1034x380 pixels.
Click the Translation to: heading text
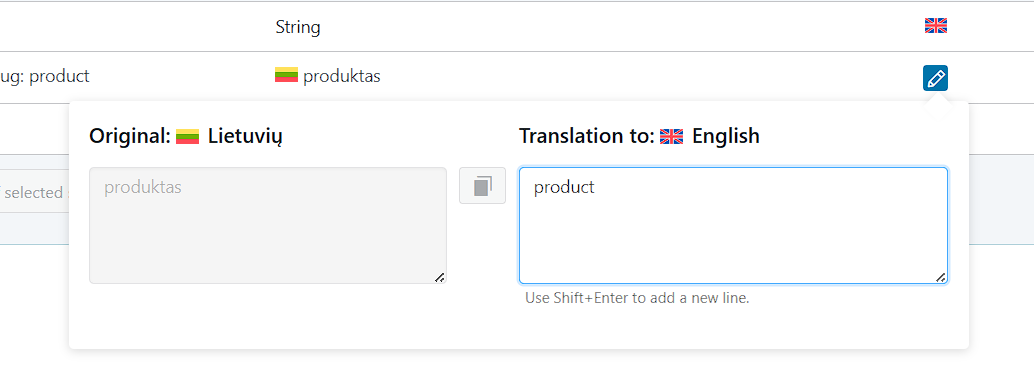click(587, 137)
